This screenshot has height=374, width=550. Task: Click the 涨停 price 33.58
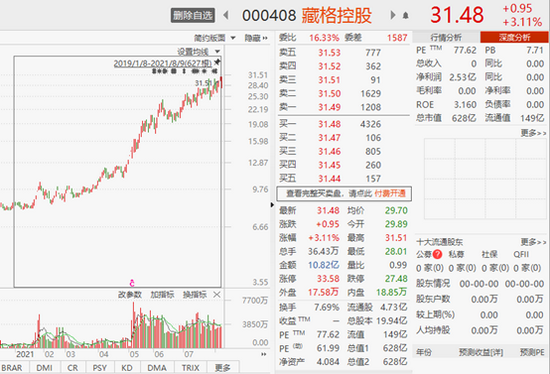click(328, 279)
